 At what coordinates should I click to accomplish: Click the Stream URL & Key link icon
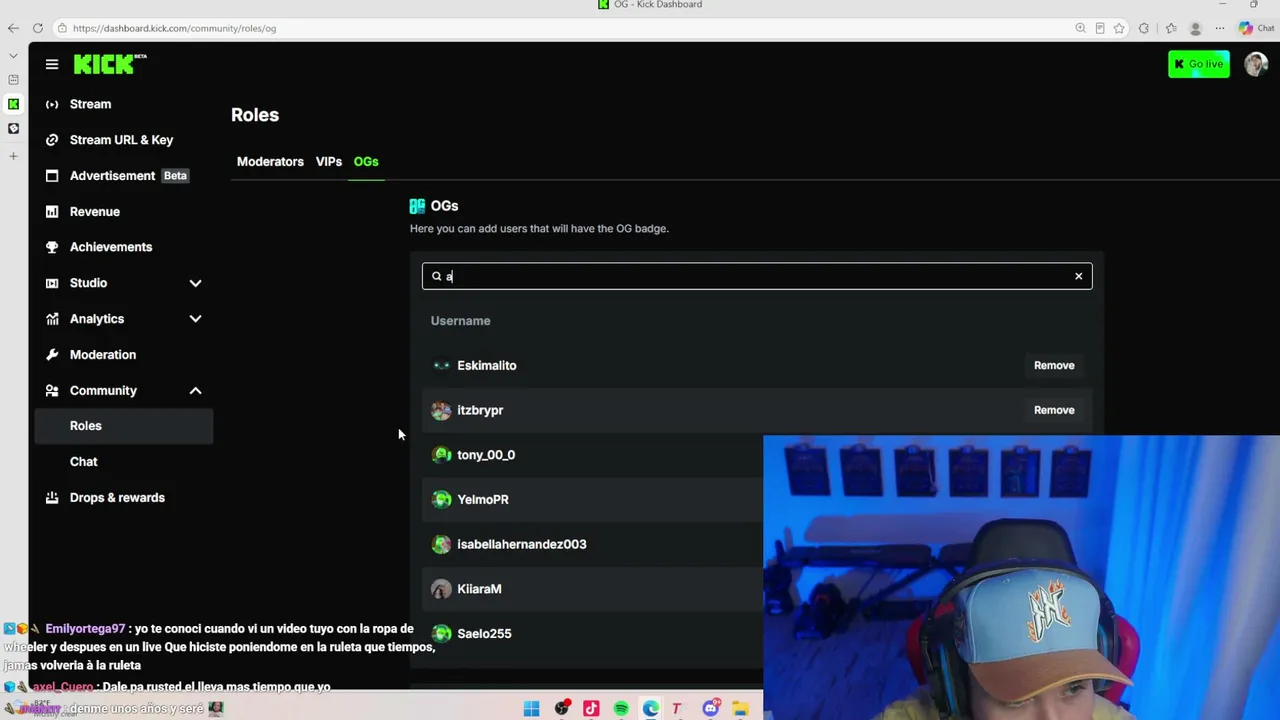pyautogui.click(x=52, y=140)
